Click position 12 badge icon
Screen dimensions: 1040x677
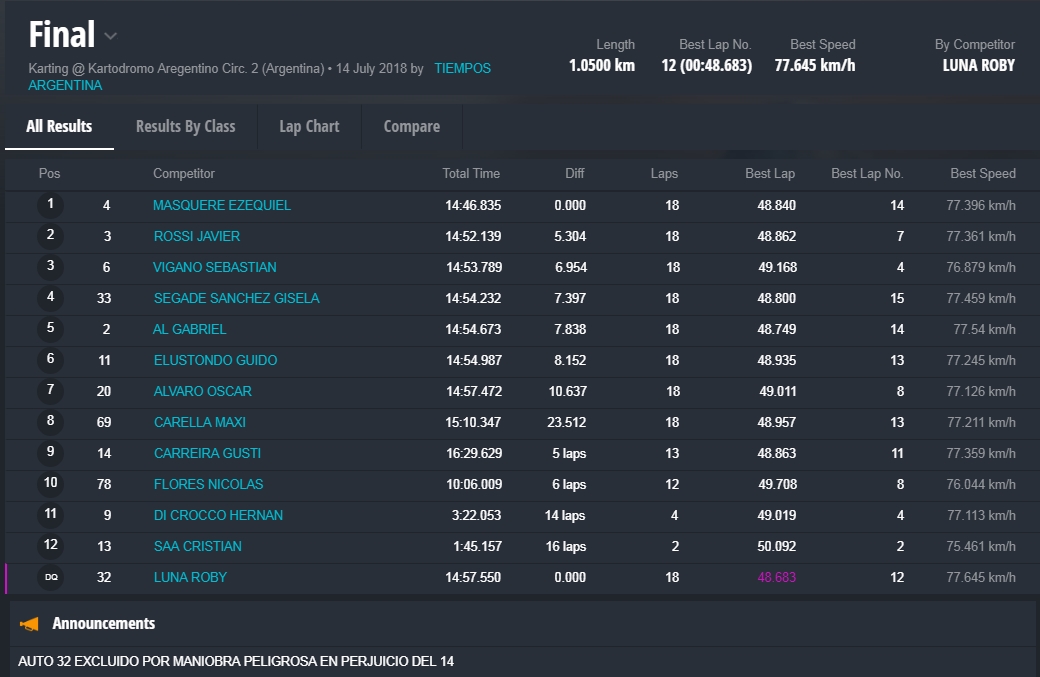click(x=50, y=546)
